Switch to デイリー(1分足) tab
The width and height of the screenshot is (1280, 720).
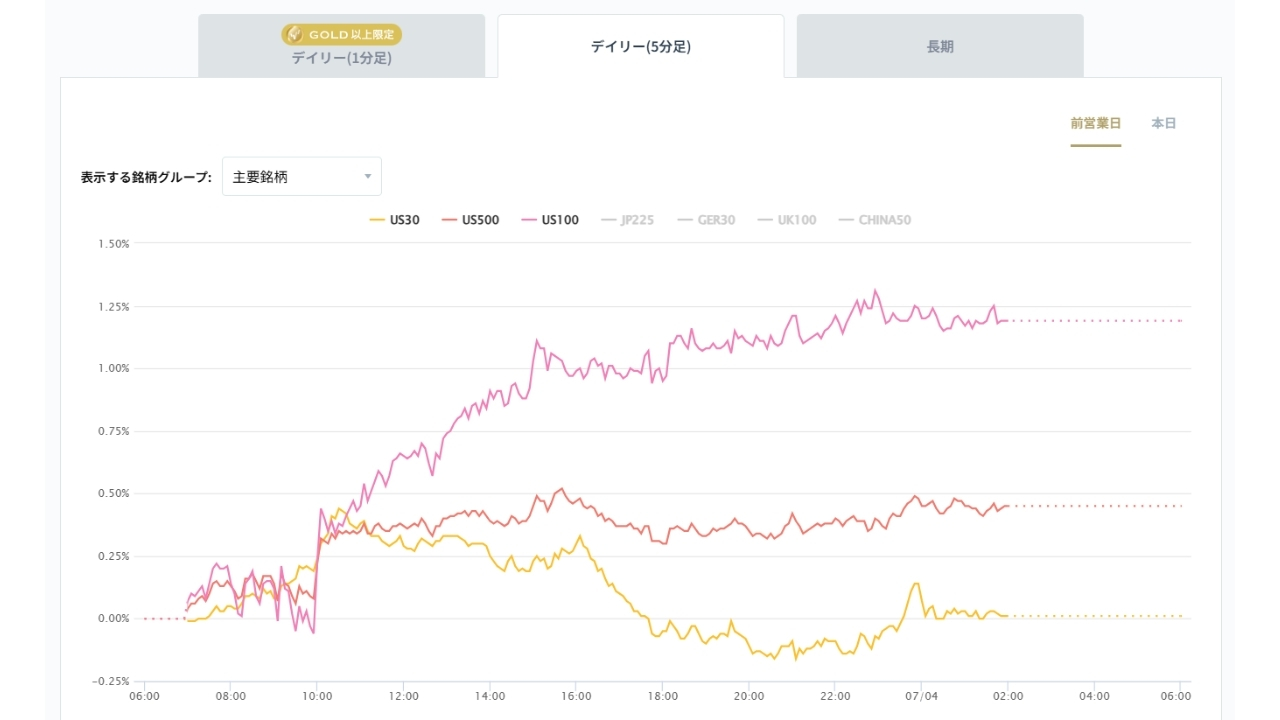341,46
